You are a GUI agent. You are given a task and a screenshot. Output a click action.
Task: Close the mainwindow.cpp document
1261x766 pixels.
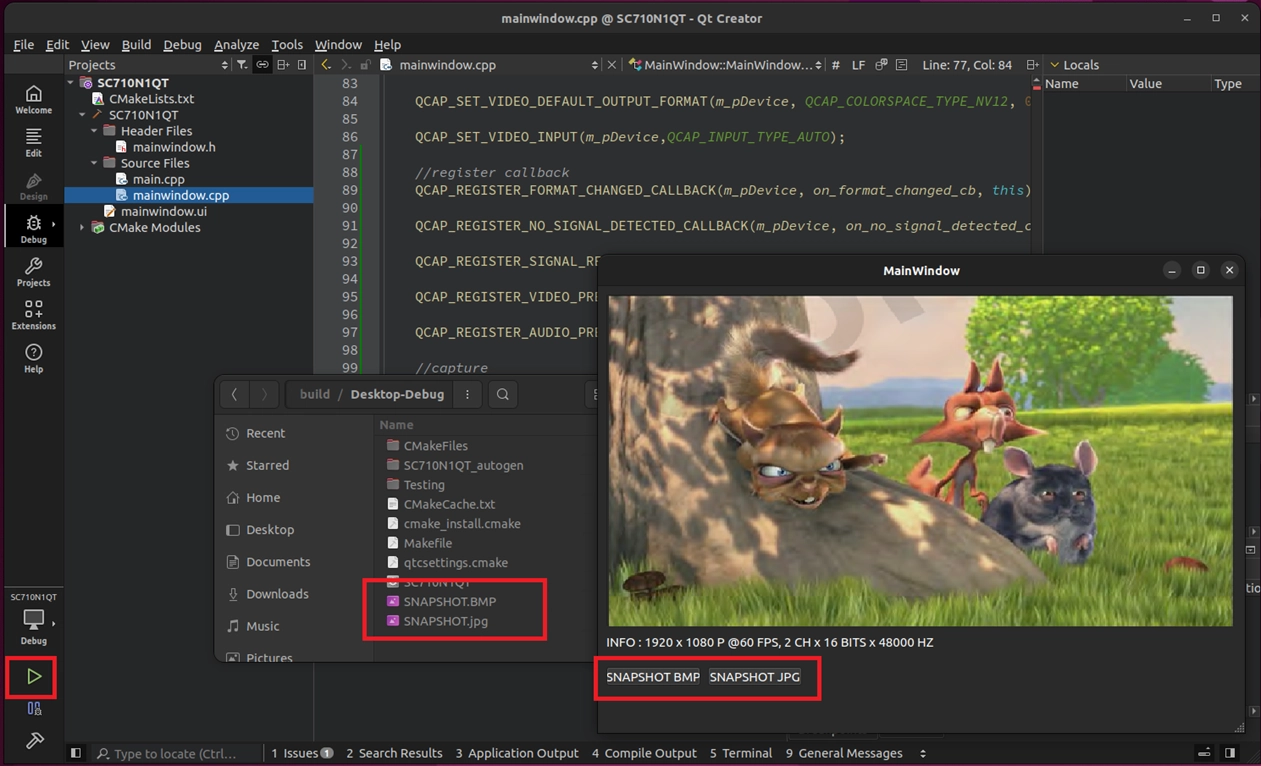612,65
